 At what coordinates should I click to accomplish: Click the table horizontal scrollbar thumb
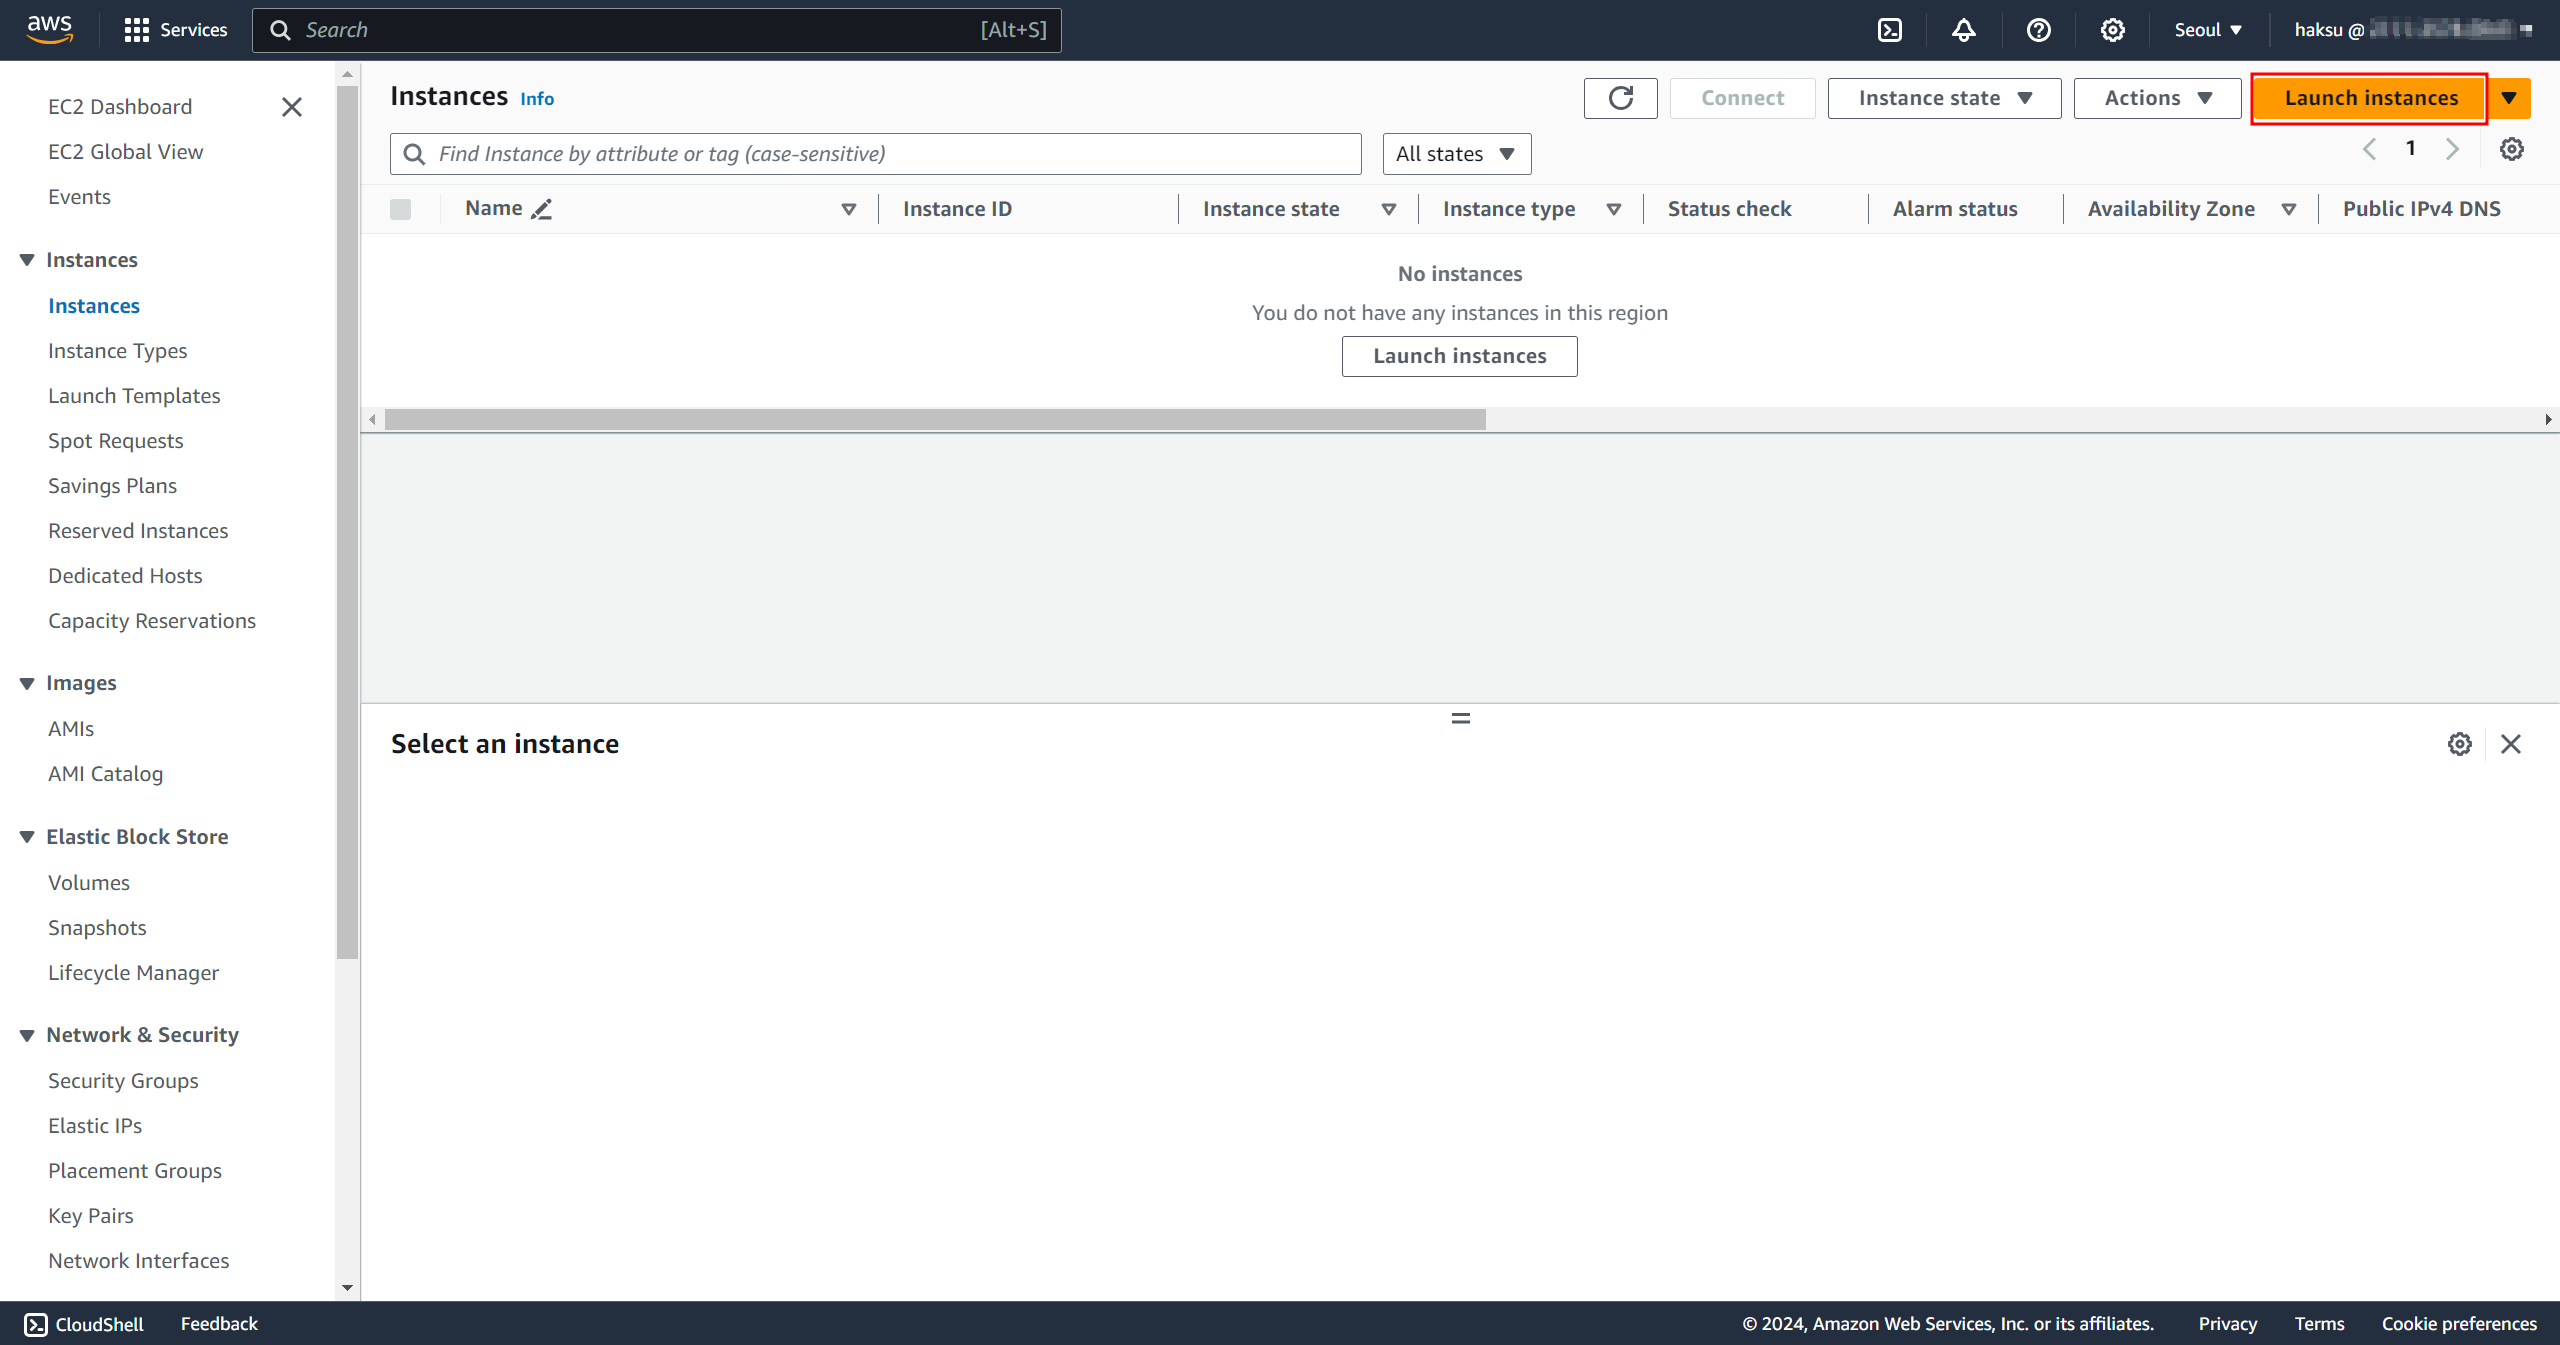(935, 420)
